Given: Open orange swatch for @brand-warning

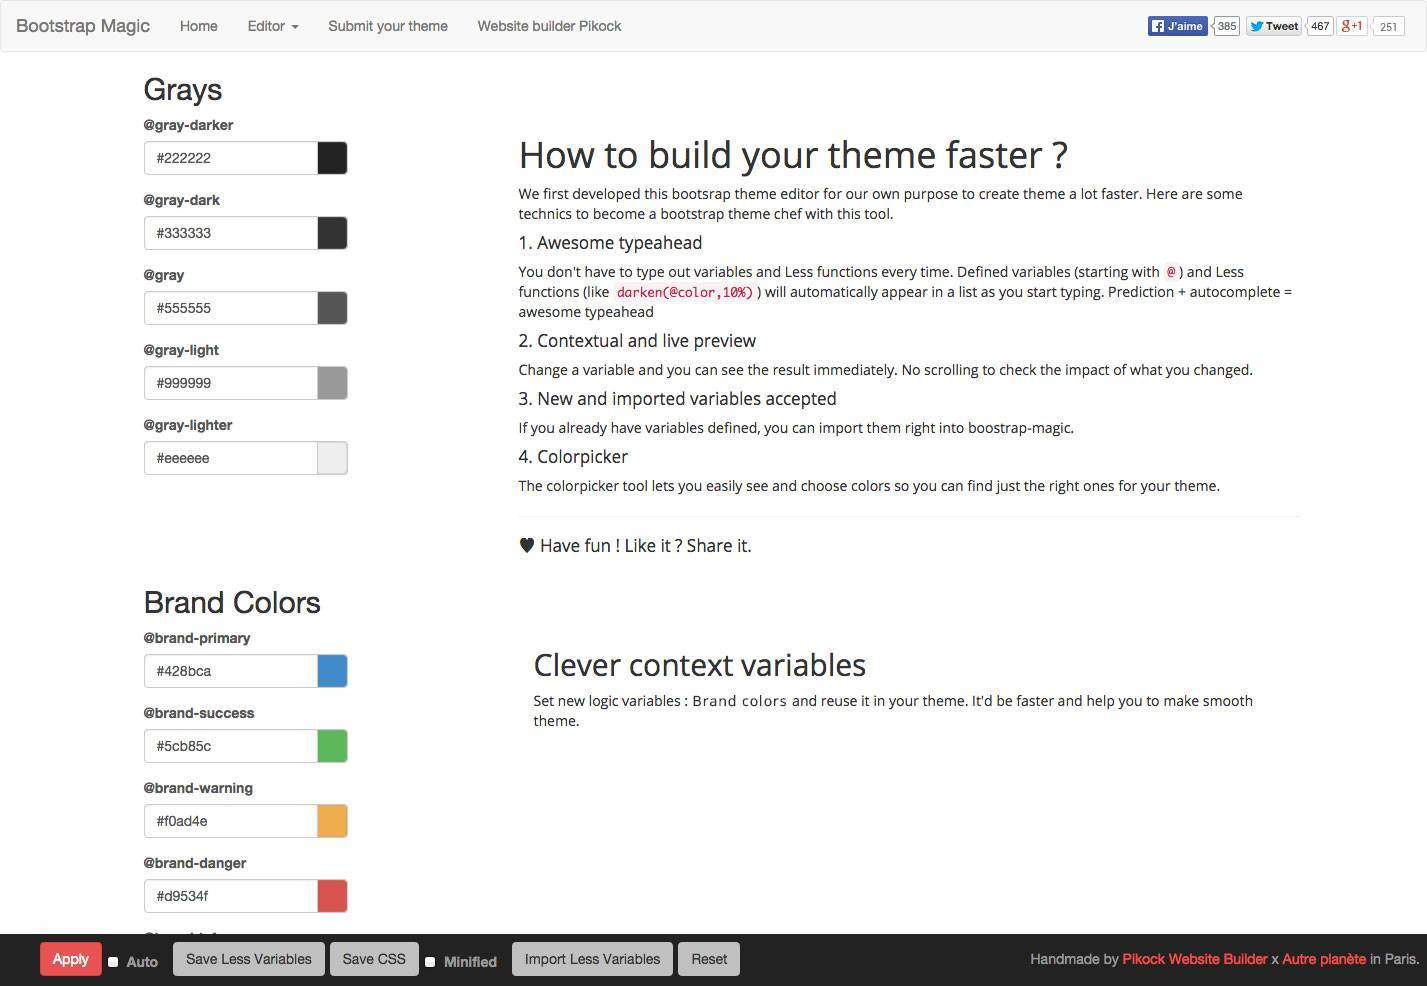Looking at the screenshot, I should 332,821.
